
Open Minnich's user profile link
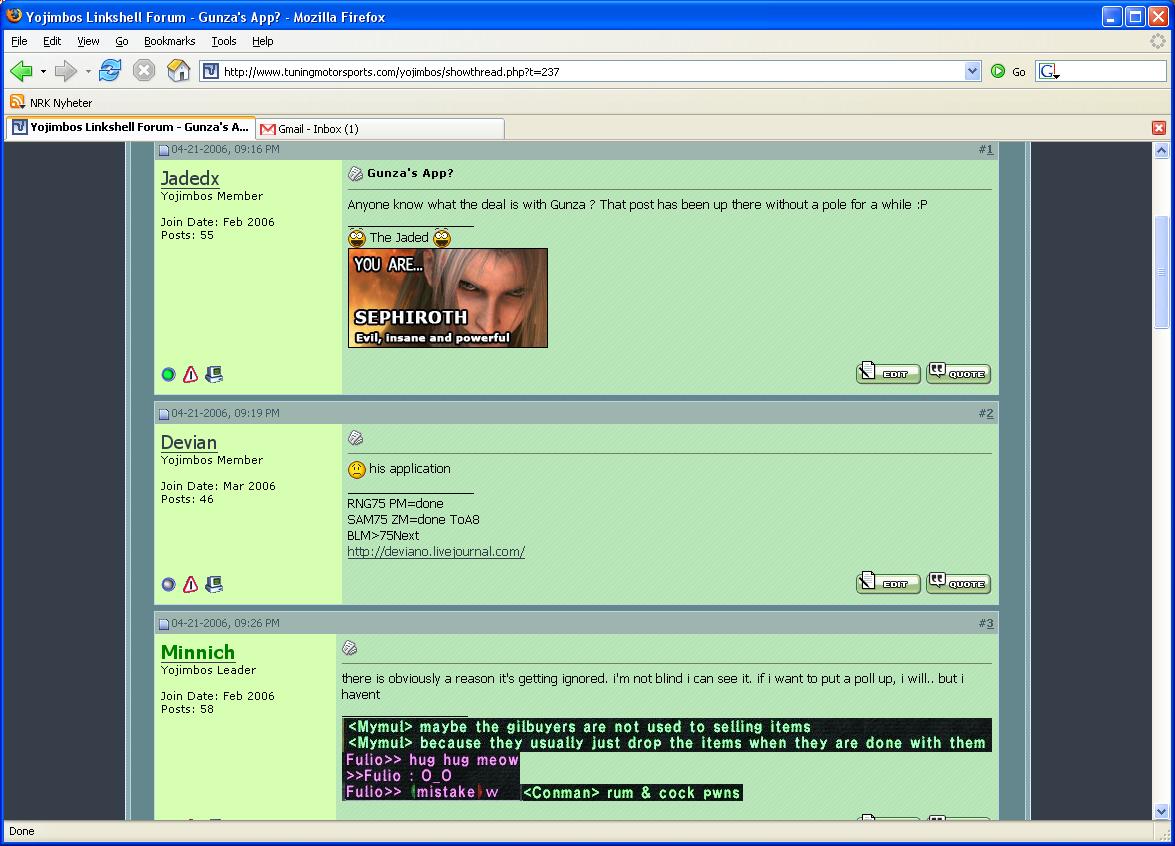click(x=198, y=652)
